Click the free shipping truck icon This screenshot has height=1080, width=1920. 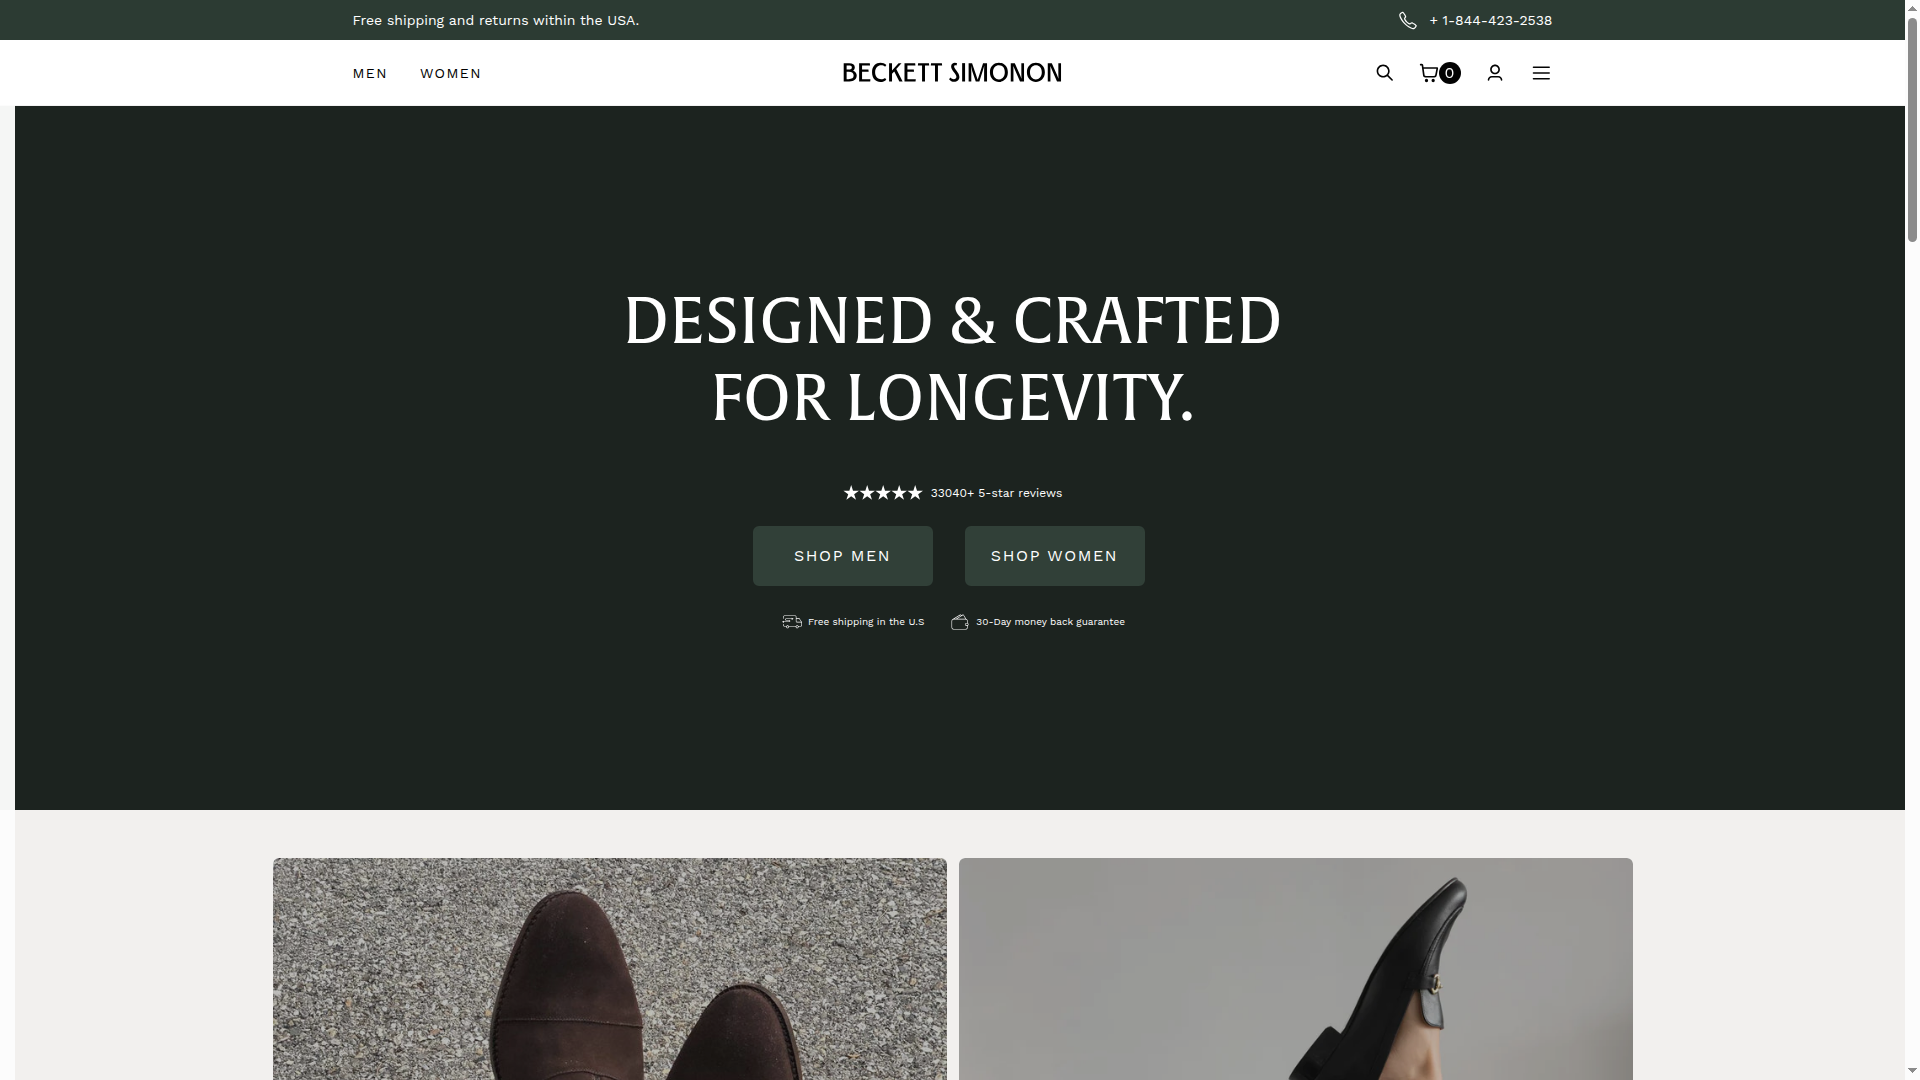pyautogui.click(x=791, y=621)
